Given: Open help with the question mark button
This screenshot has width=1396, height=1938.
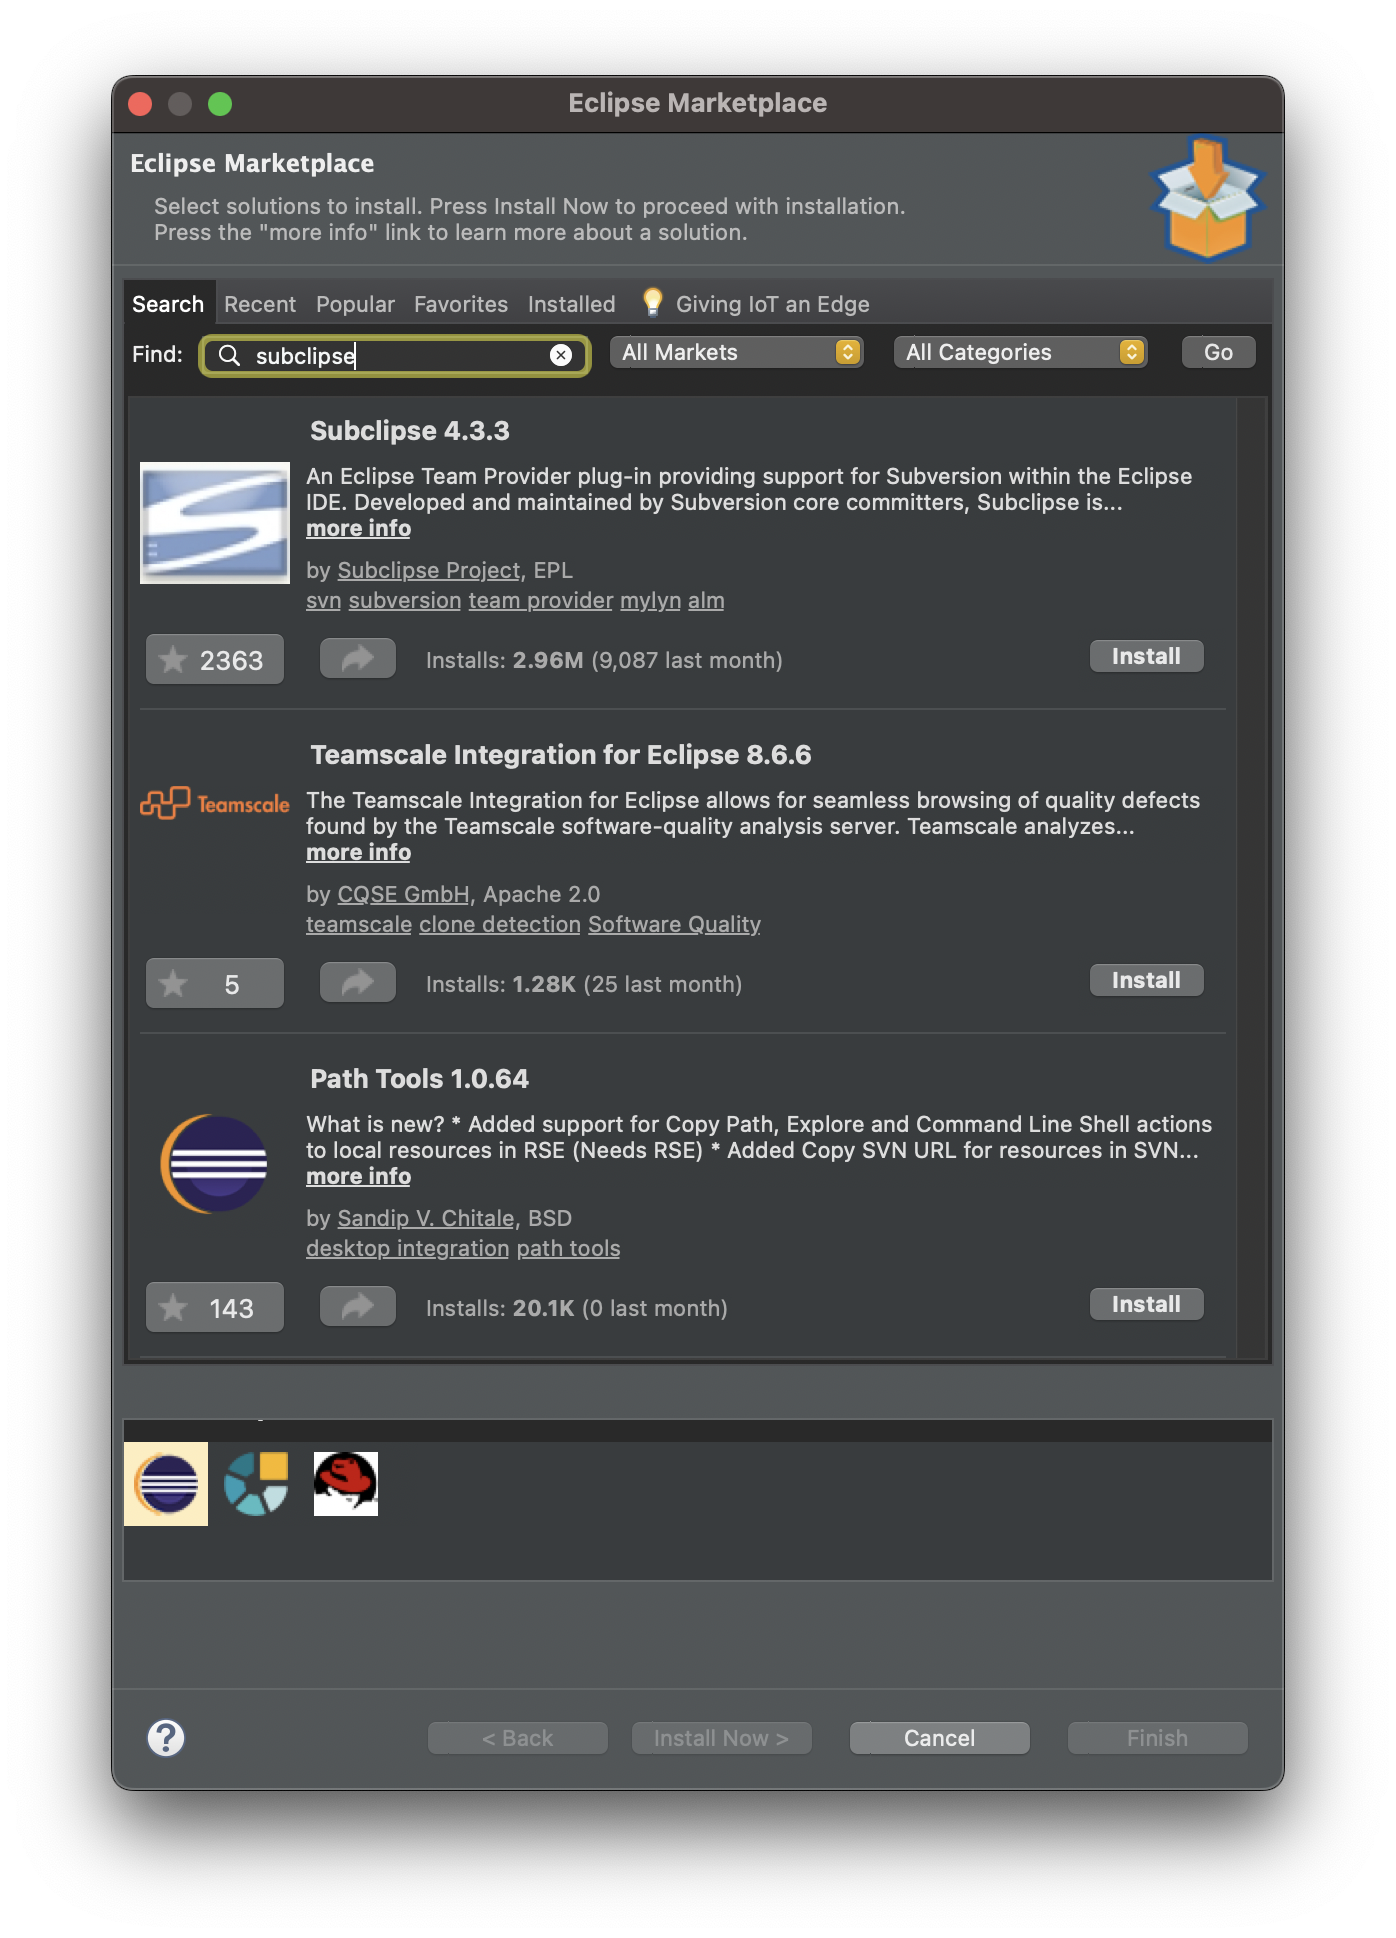Looking at the screenshot, I should coord(166,1738).
